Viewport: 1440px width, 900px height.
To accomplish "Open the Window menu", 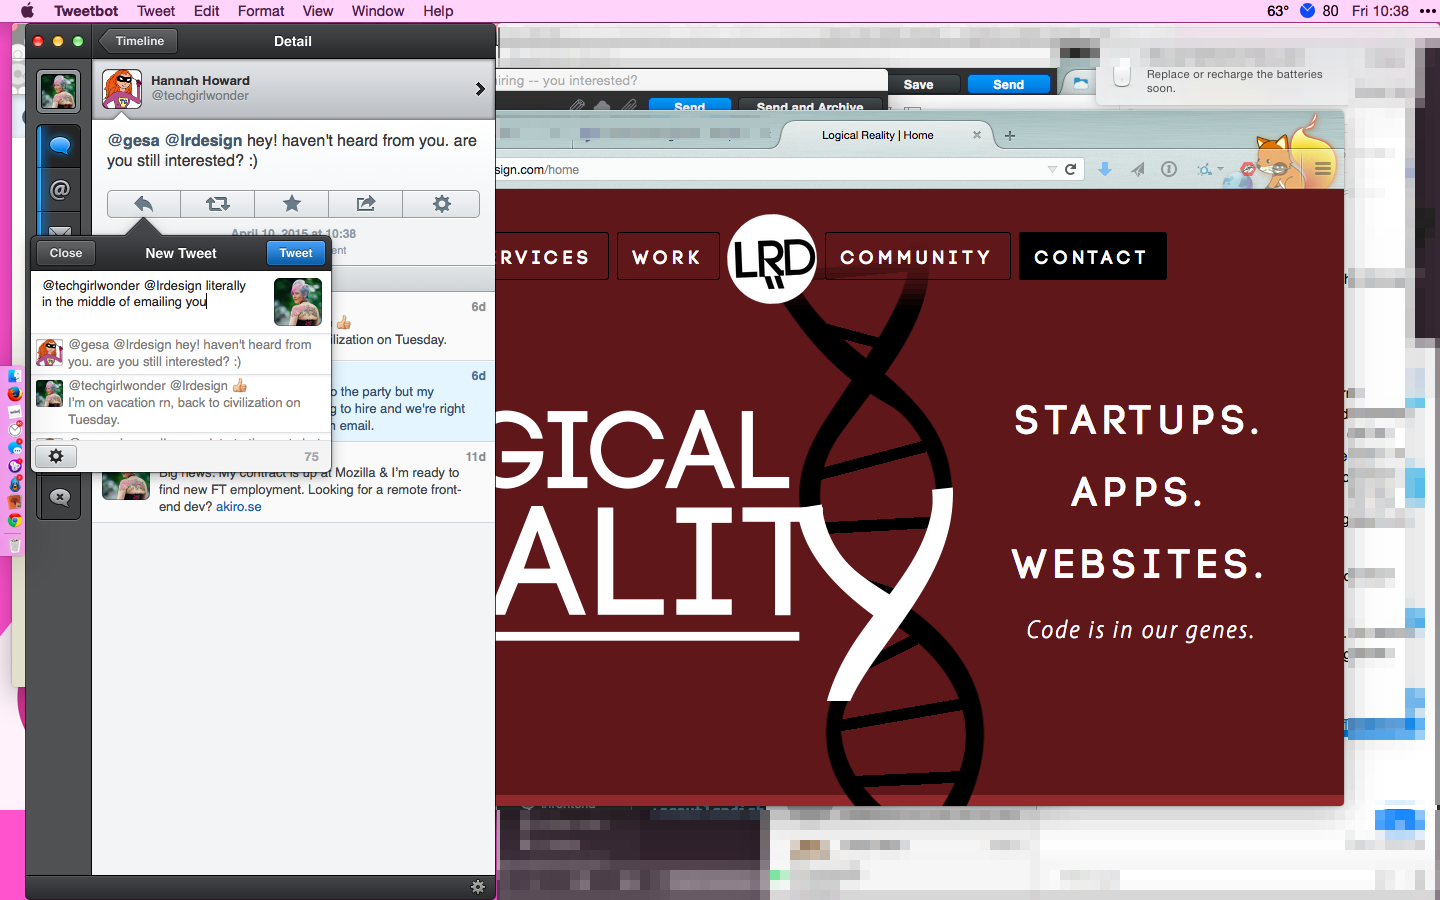I will coord(378,11).
